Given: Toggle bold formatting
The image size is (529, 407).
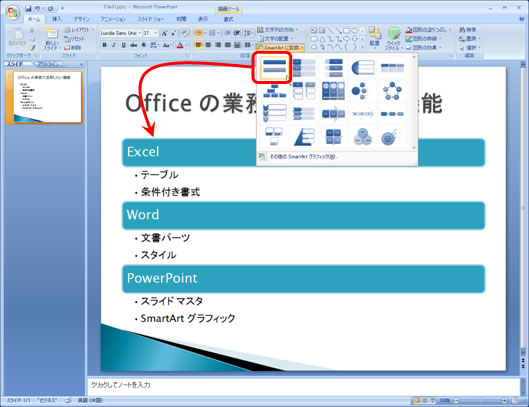Looking at the screenshot, I should point(104,45).
